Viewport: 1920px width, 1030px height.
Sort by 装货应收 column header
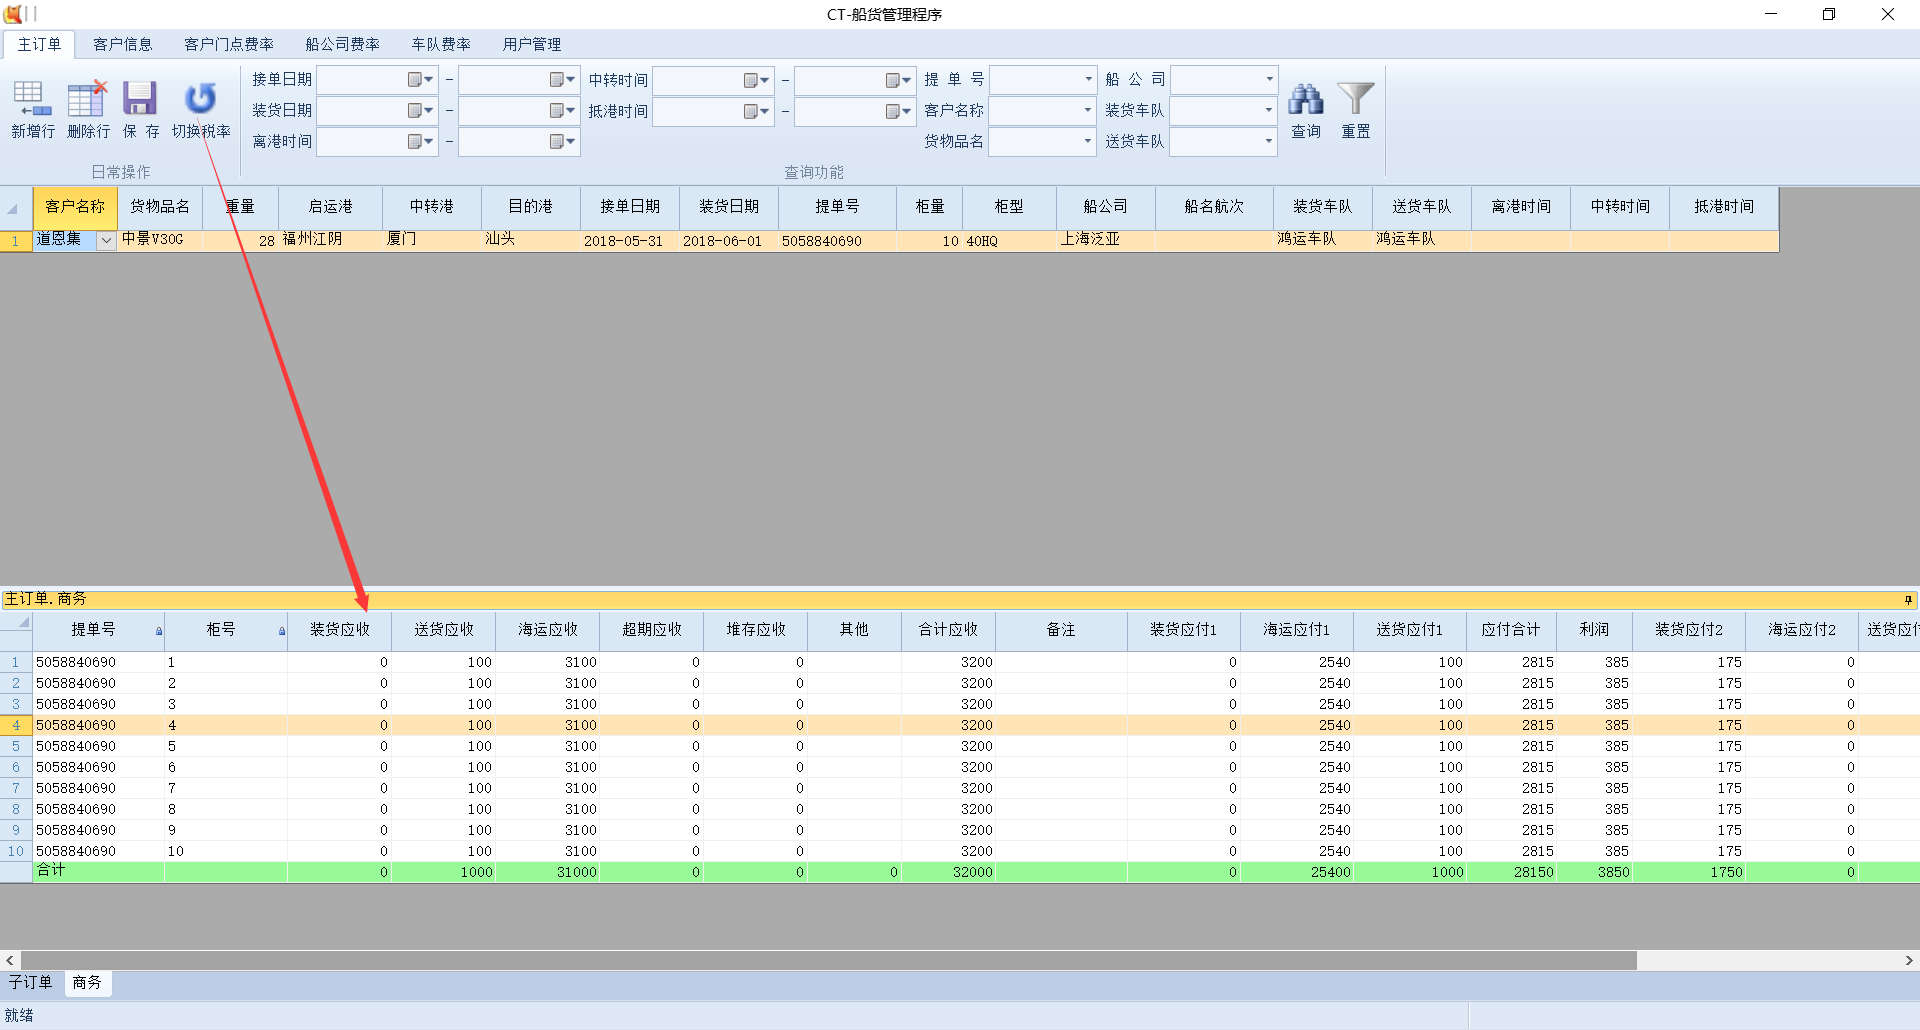[x=340, y=630]
